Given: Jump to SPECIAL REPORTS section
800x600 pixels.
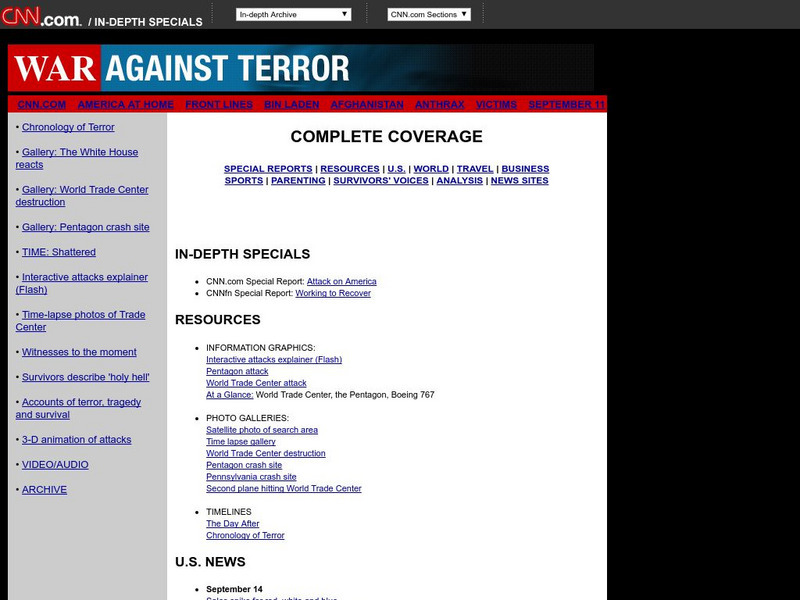Looking at the screenshot, I should (268, 169).
